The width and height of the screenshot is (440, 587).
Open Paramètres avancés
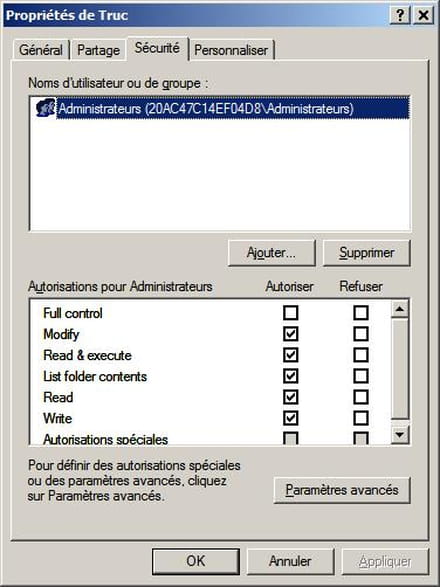(342, 490)
